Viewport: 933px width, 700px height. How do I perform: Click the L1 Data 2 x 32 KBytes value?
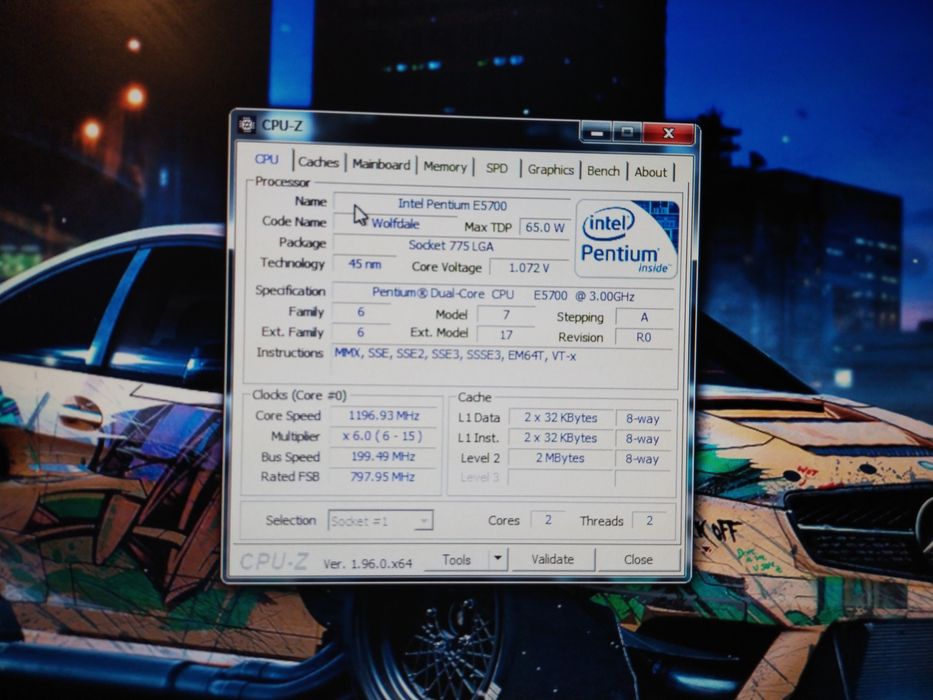point(561,418)
